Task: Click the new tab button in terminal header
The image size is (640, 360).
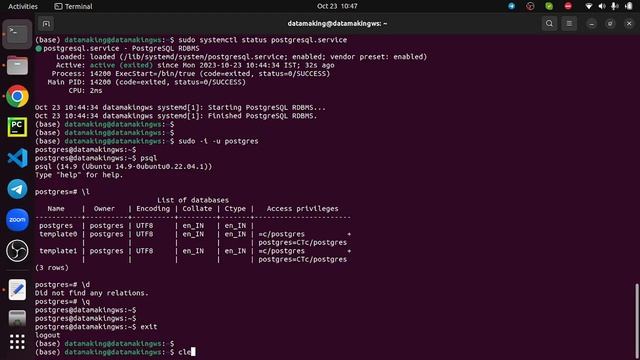Action: (x=46, y=24)
